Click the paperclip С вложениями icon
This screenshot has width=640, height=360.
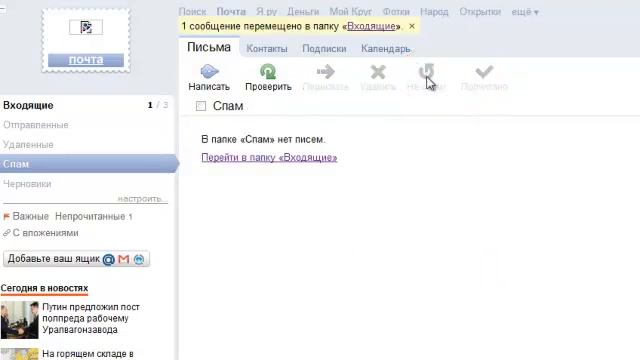pyautogui.click(x=6, y=233)
